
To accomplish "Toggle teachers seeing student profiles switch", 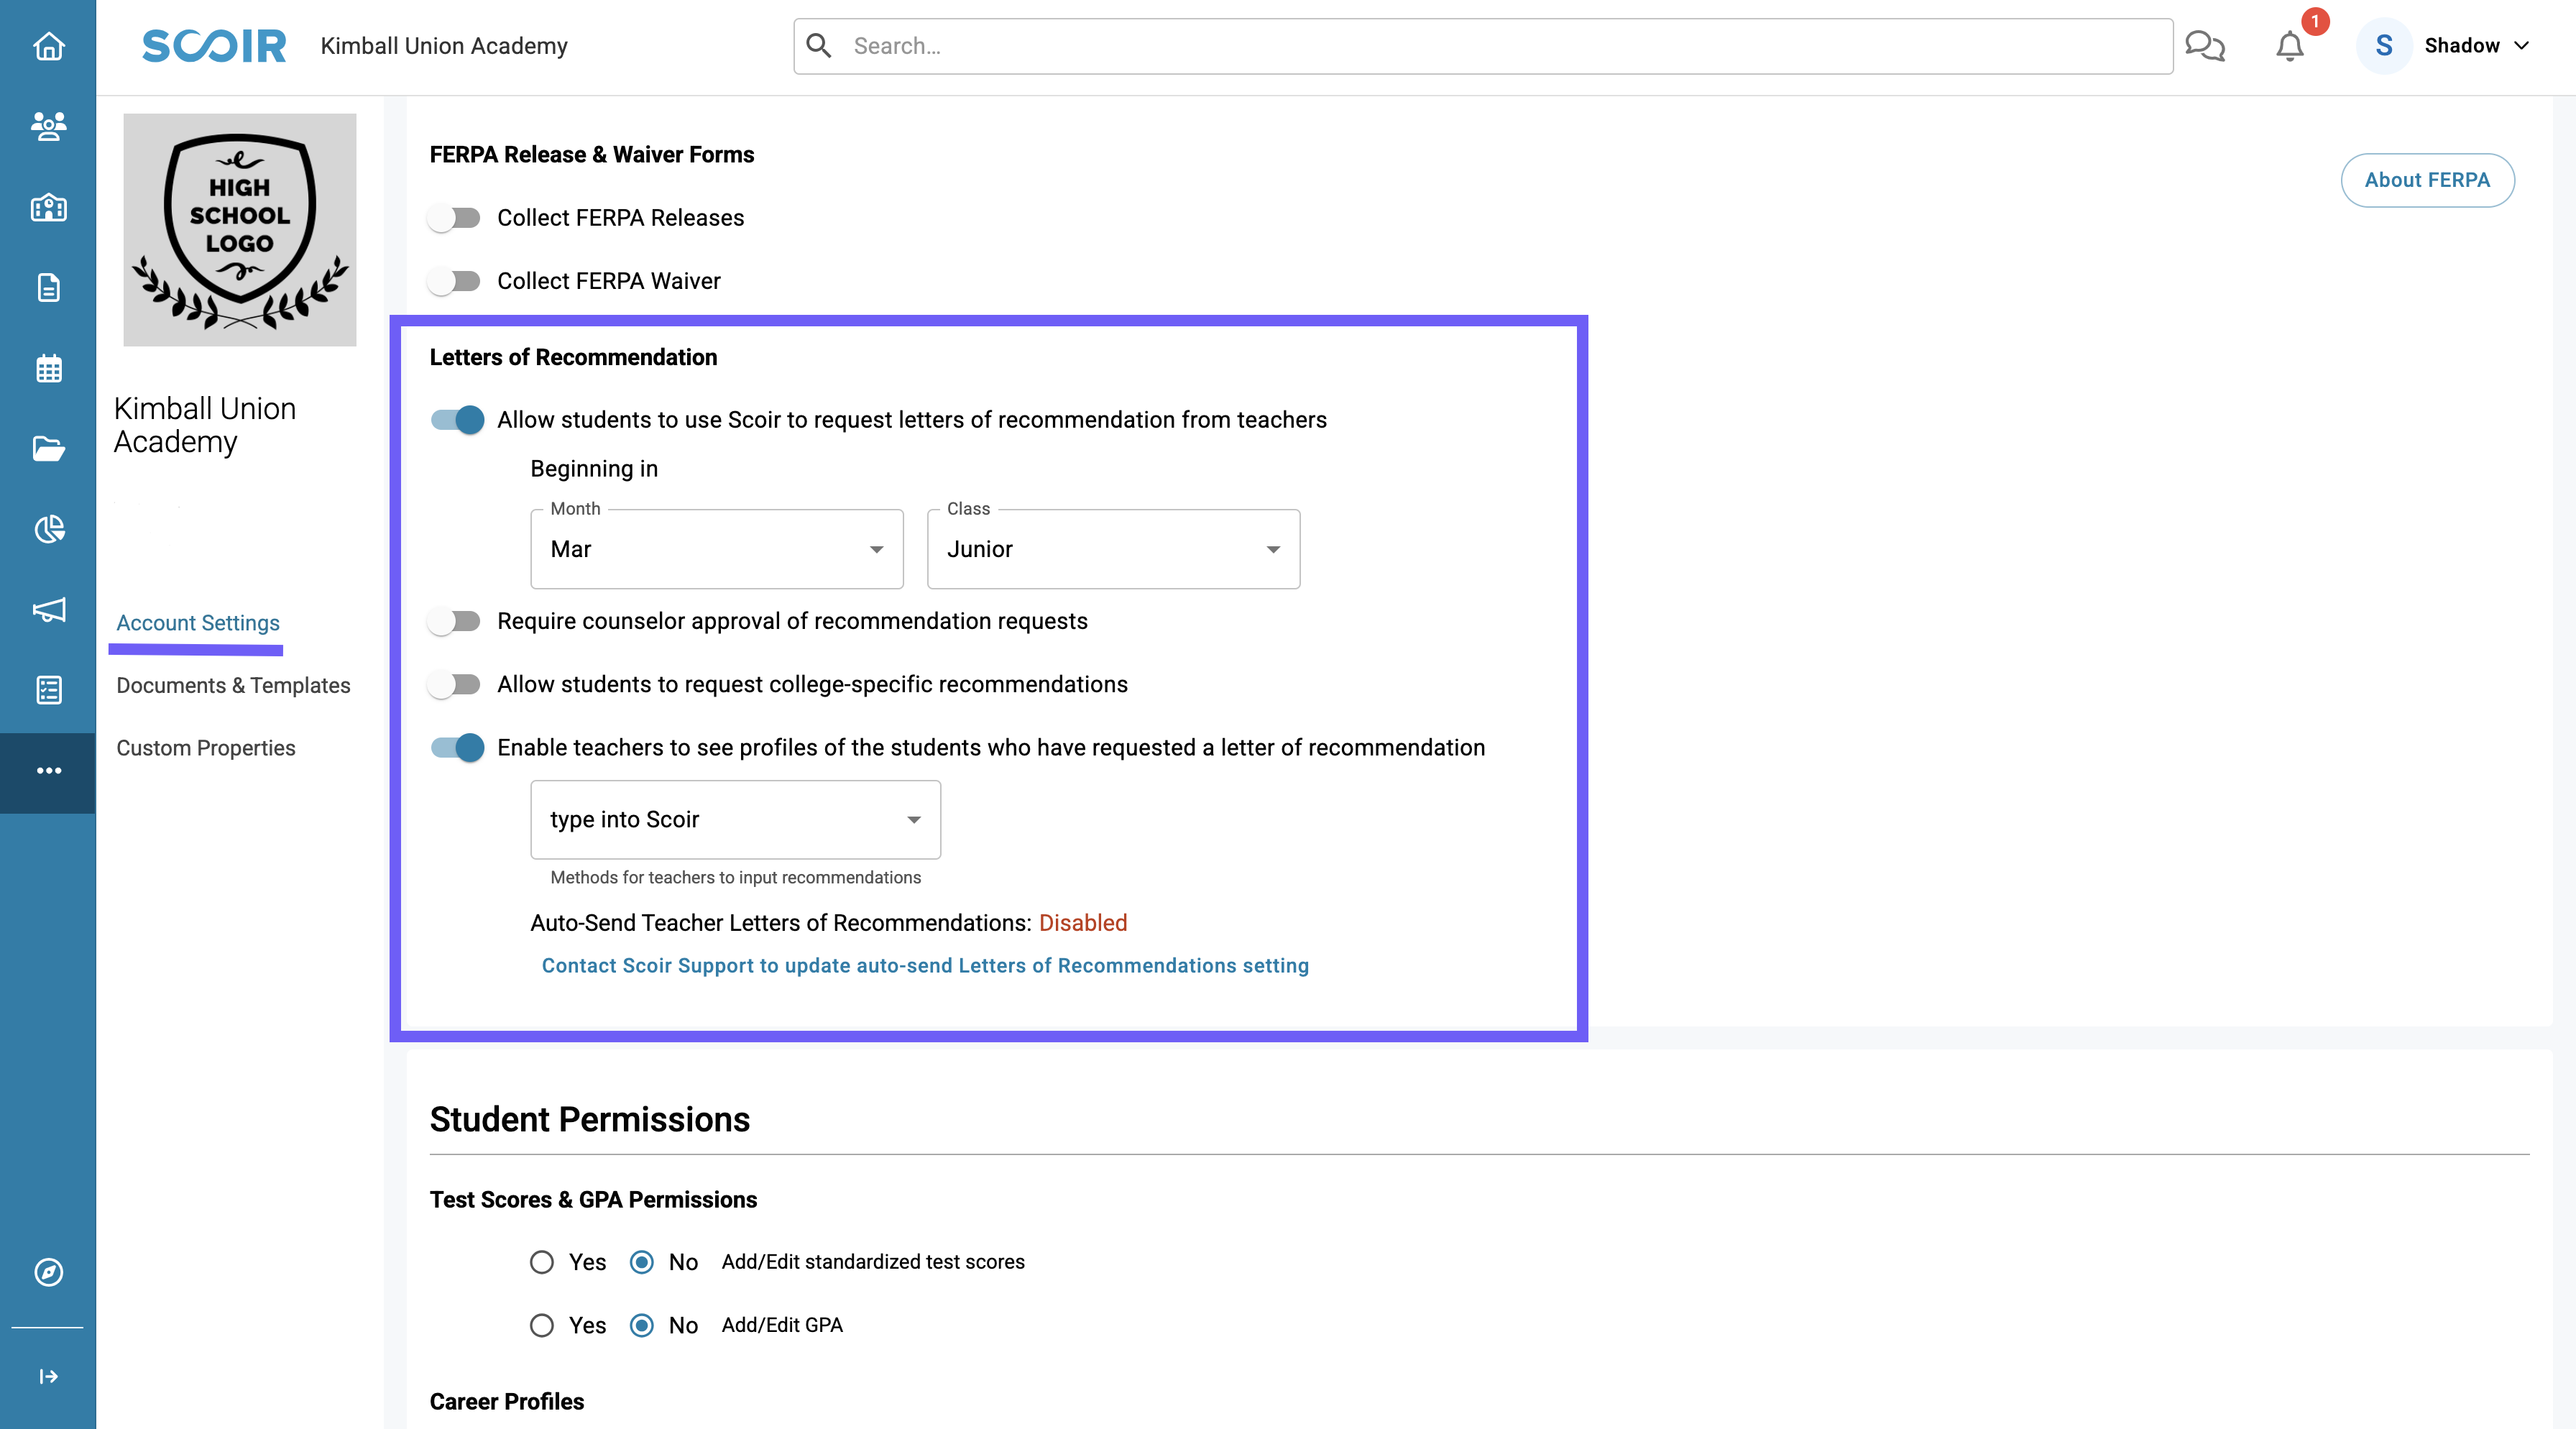I will pos(457,748).
